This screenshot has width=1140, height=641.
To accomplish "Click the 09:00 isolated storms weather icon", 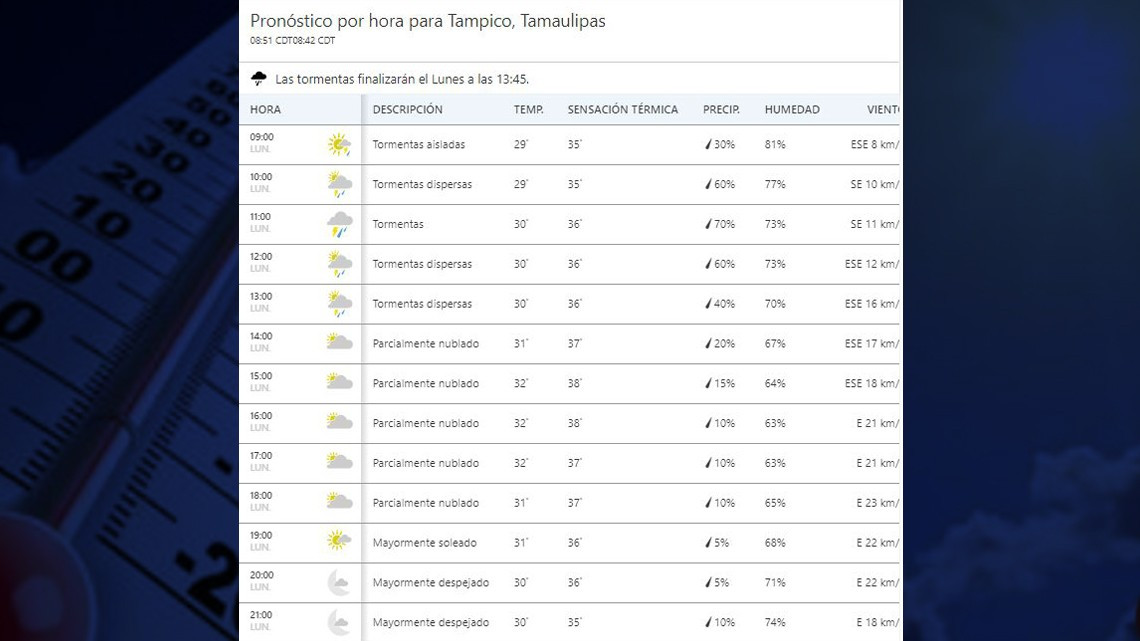I will (x=339, y=145).
